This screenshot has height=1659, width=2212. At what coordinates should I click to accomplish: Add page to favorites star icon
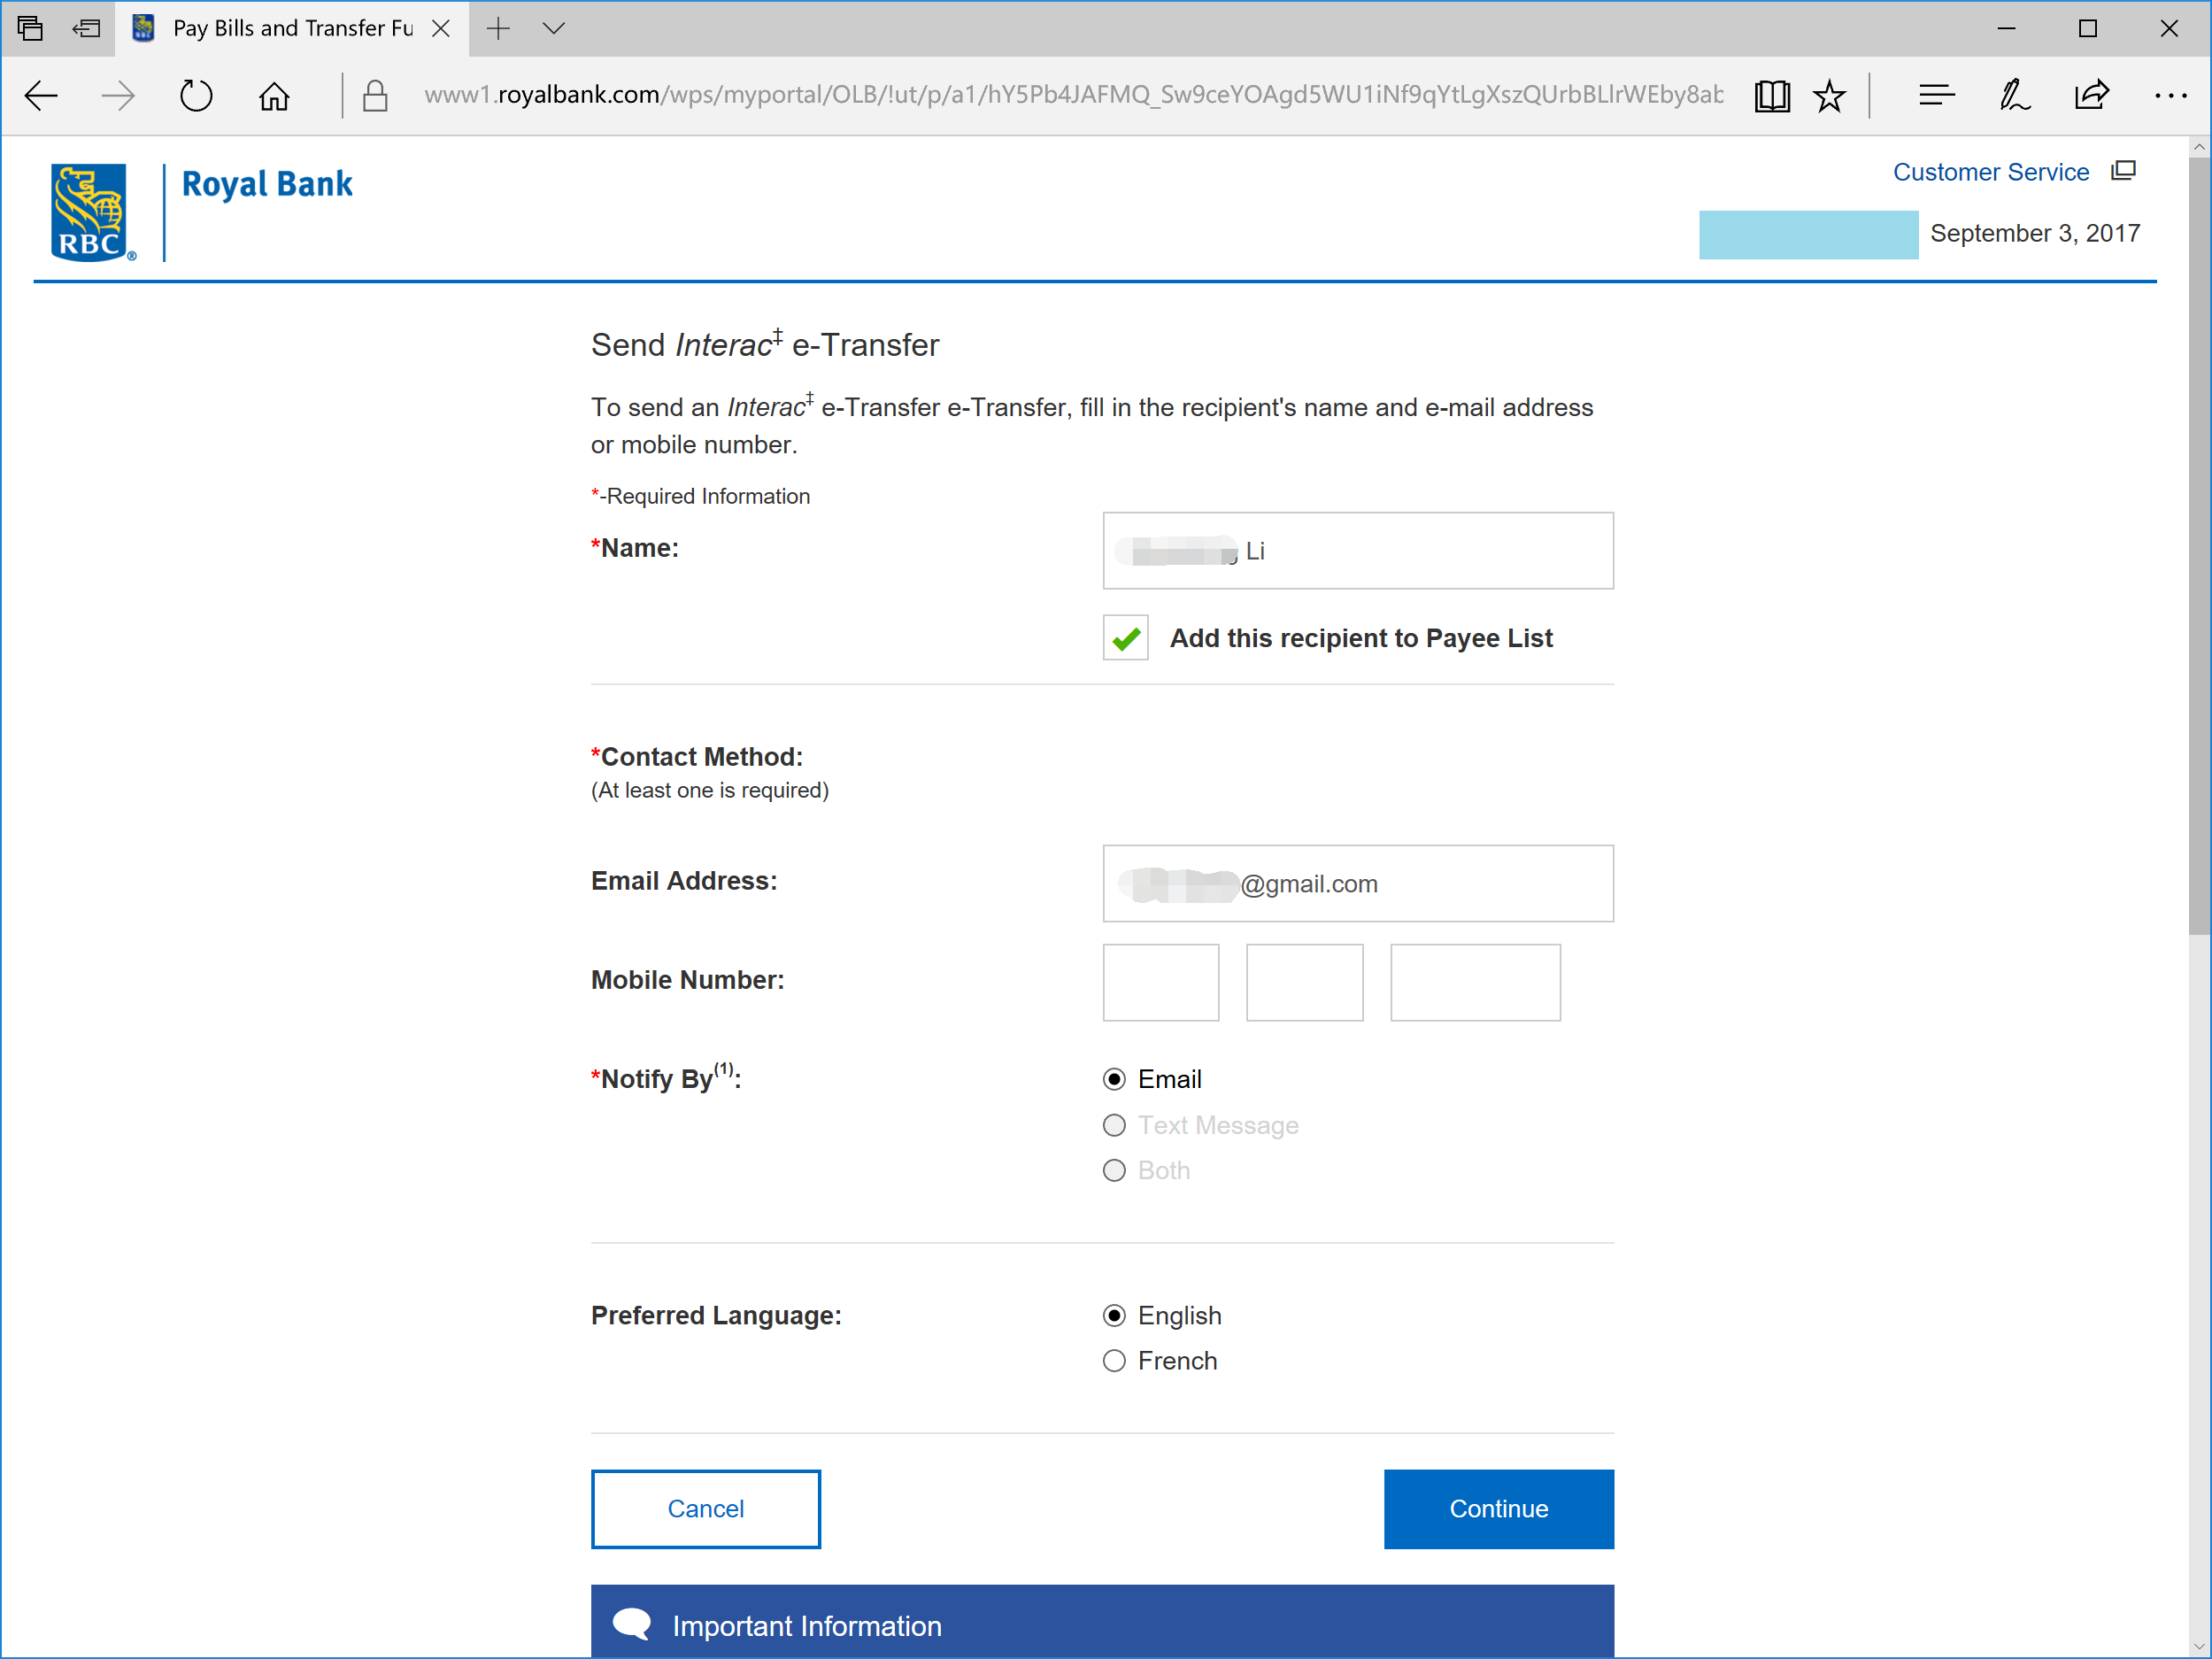pyautogui.click(x=1829, y=96)
